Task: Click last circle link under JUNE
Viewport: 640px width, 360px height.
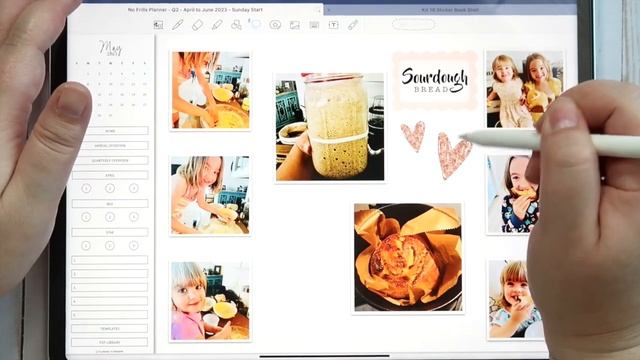Action: (x=133, y=245)
